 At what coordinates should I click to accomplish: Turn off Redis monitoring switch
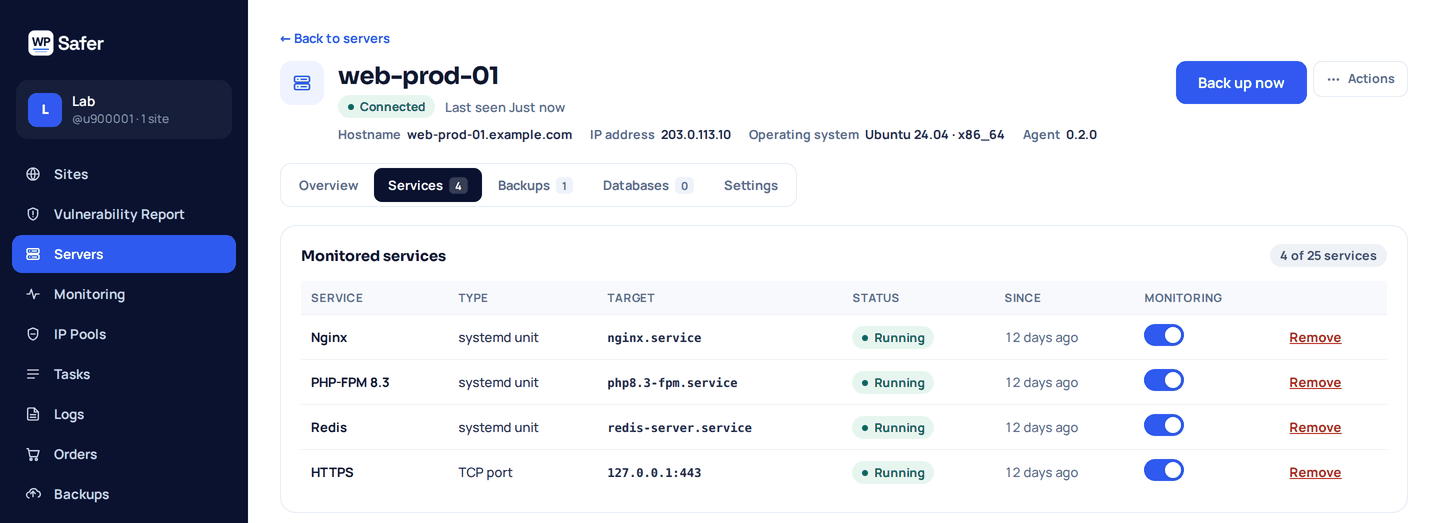pyautogui.click(x=1164, y=425)
